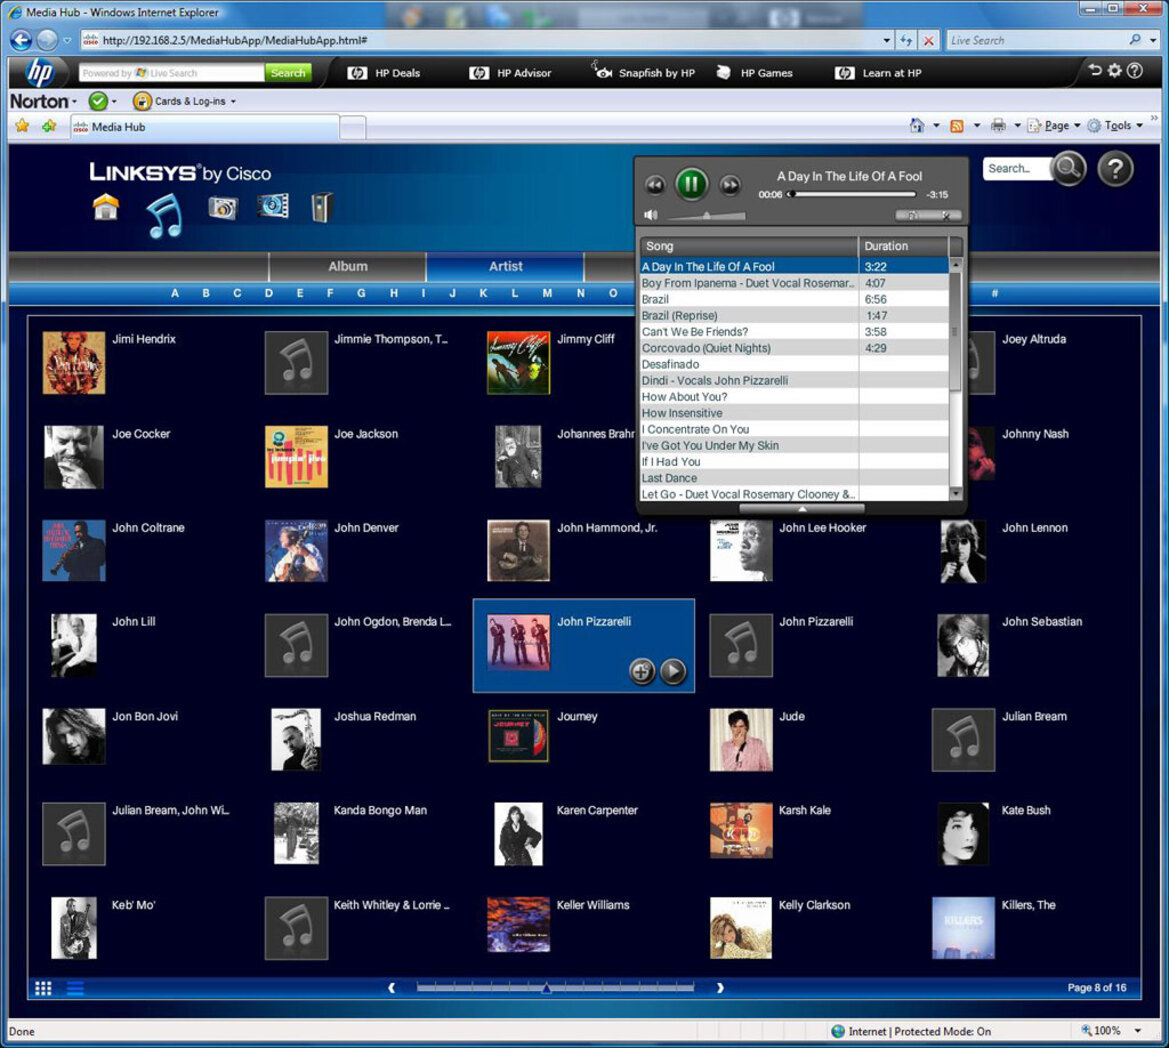This screenshot has width=1169, height=1048.
Task: Play John Pizzarelli with the play icon
Action: (672, 671)
